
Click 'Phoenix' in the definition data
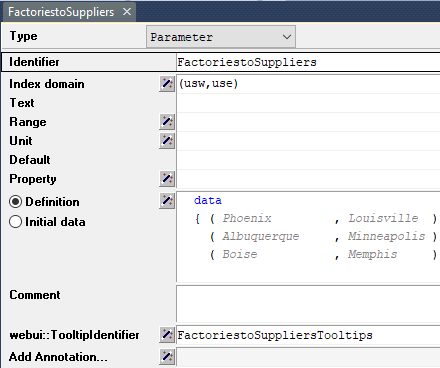tap(247, 218)
